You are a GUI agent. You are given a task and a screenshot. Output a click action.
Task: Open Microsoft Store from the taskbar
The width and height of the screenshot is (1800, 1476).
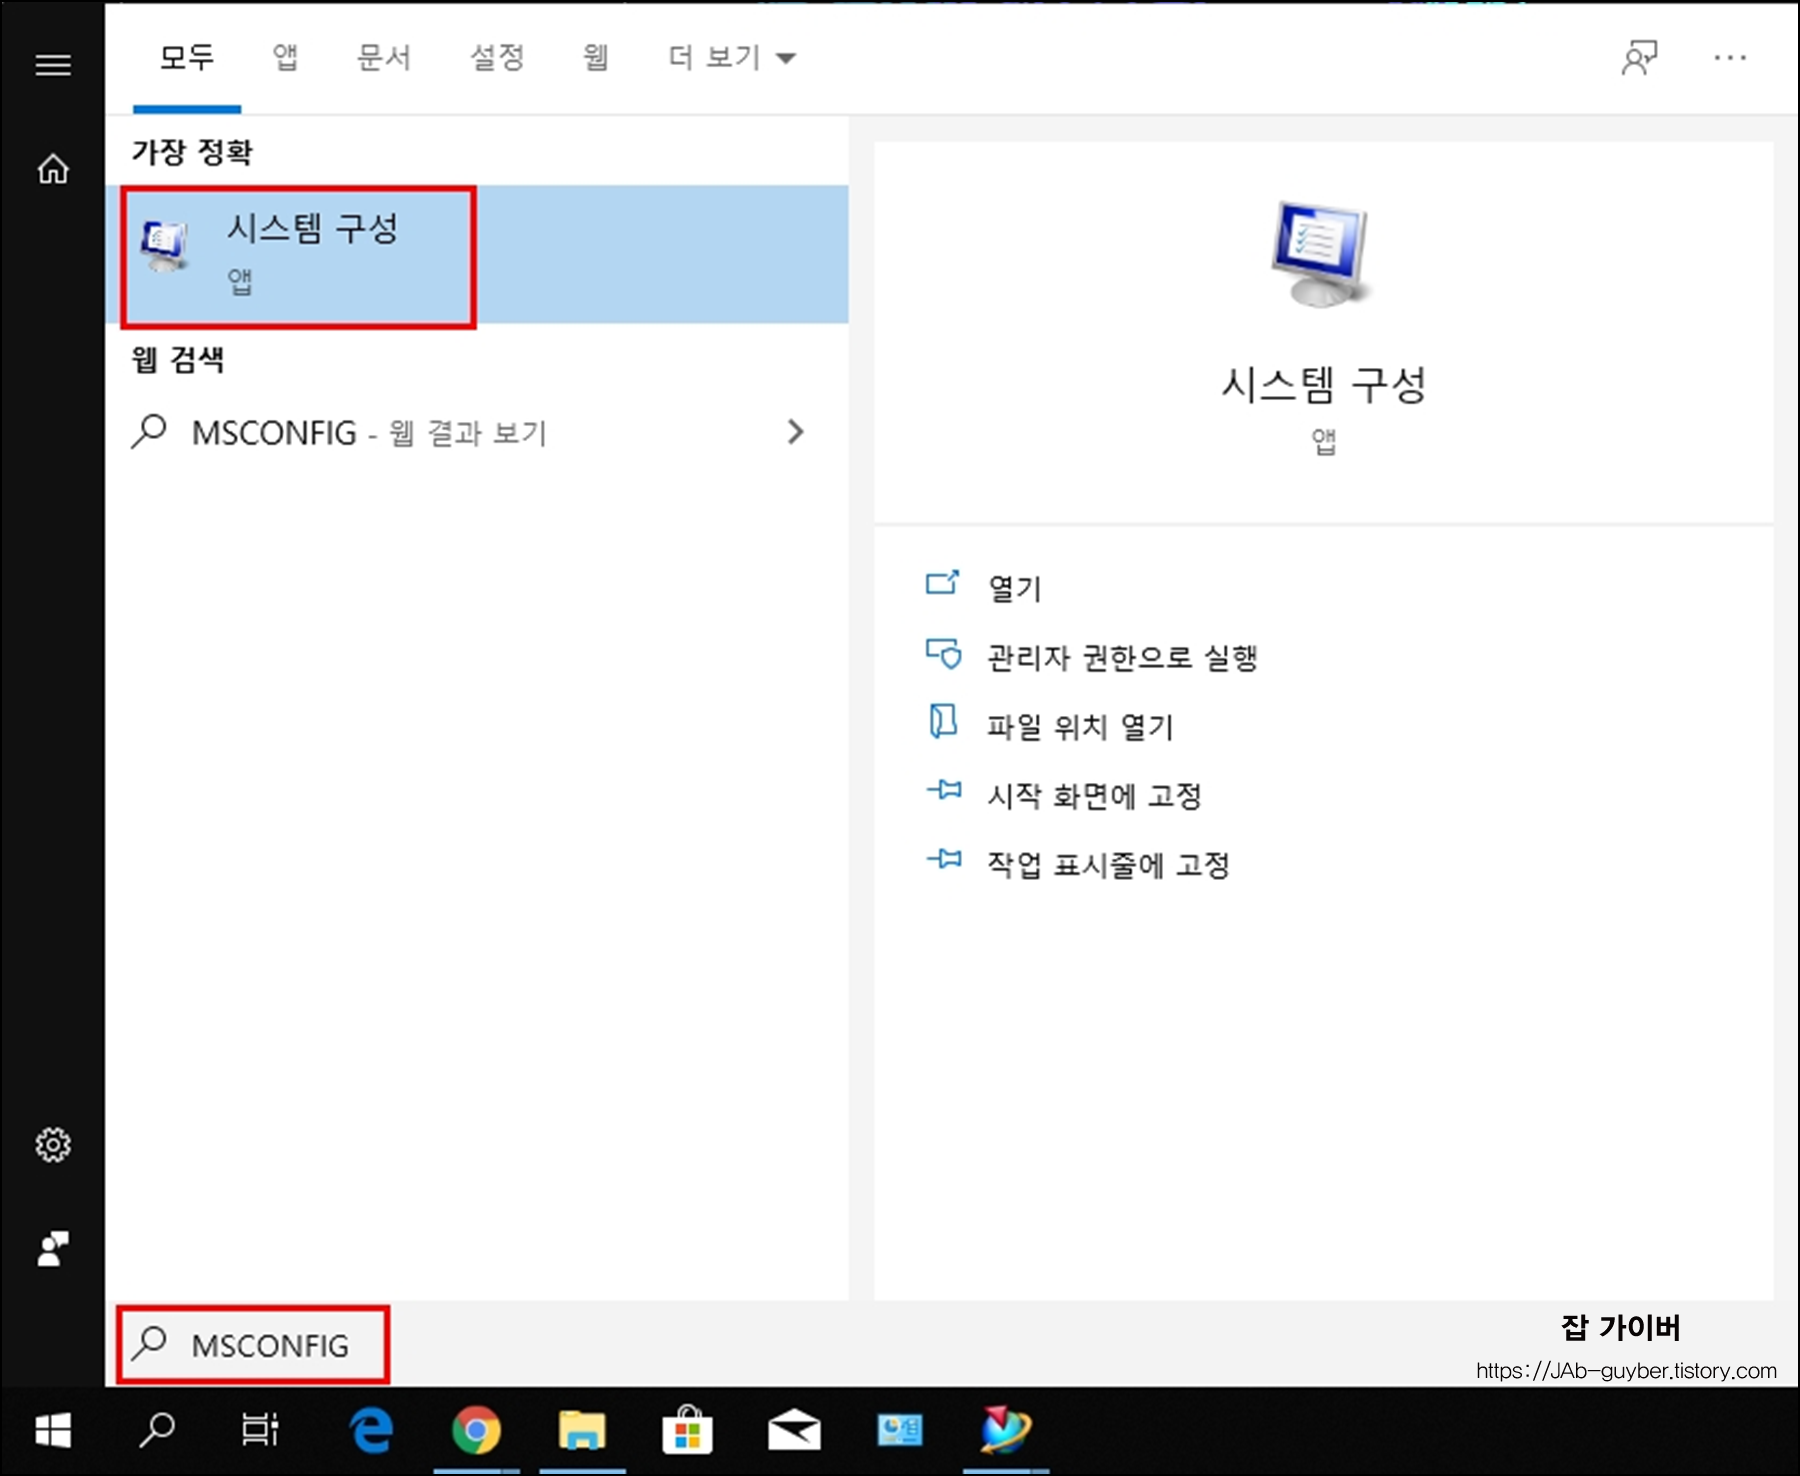coord(687,1430)
